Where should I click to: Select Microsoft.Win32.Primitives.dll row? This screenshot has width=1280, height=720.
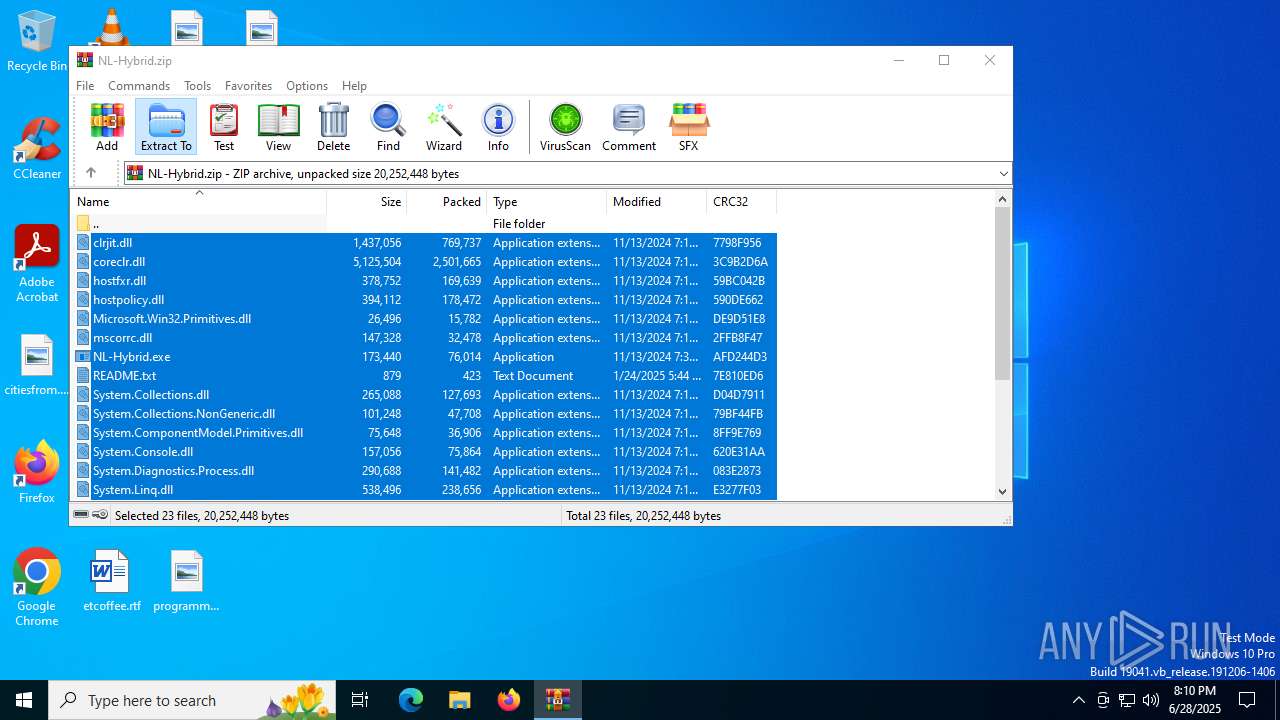(424, 319)
